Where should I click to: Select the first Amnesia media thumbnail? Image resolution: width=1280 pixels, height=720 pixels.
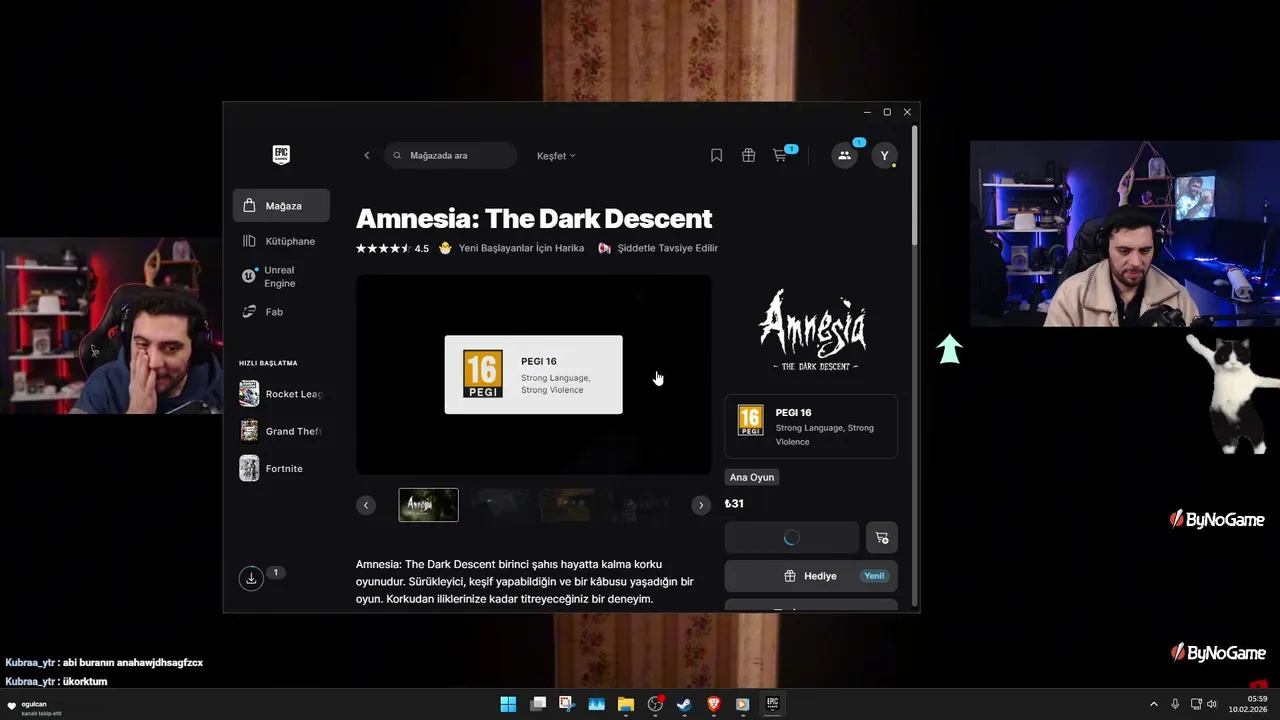tap(429, 505)
